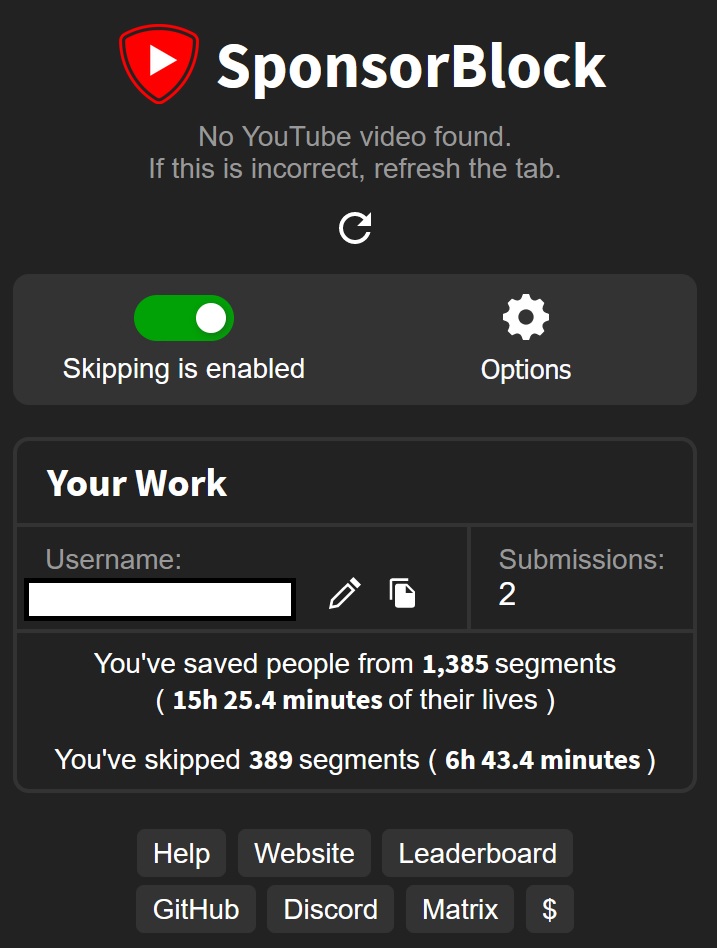Copy user ID with the copy icon

point(403,592)
